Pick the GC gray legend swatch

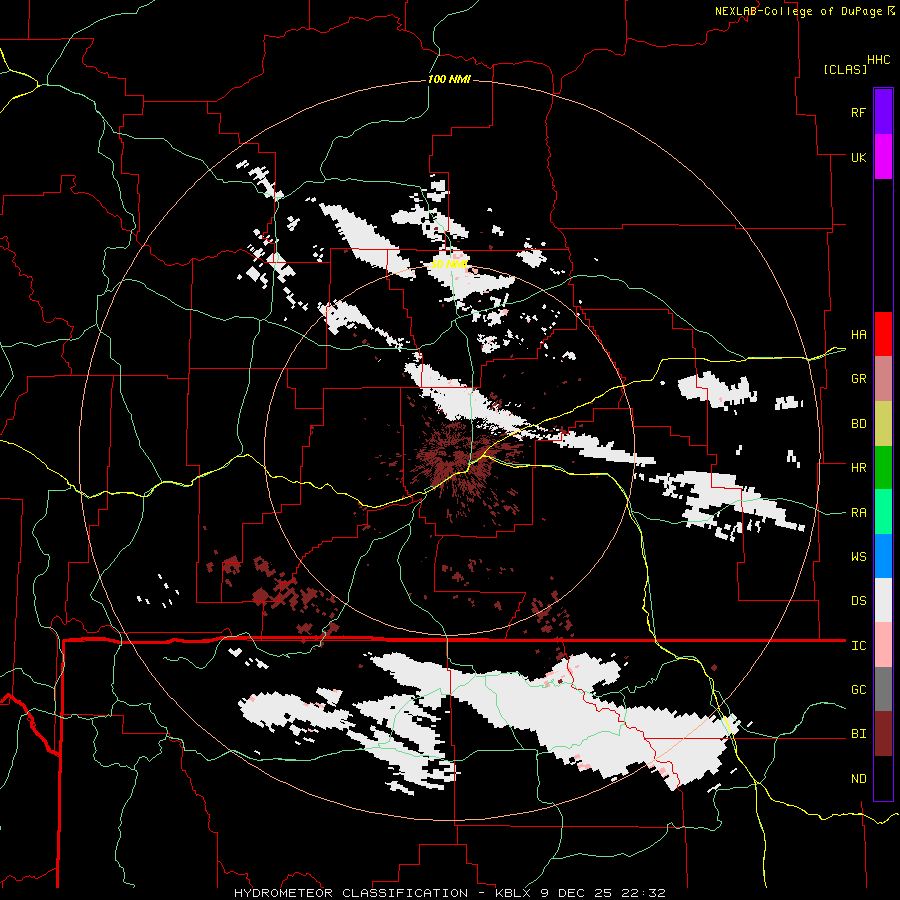tap(883, 689)
